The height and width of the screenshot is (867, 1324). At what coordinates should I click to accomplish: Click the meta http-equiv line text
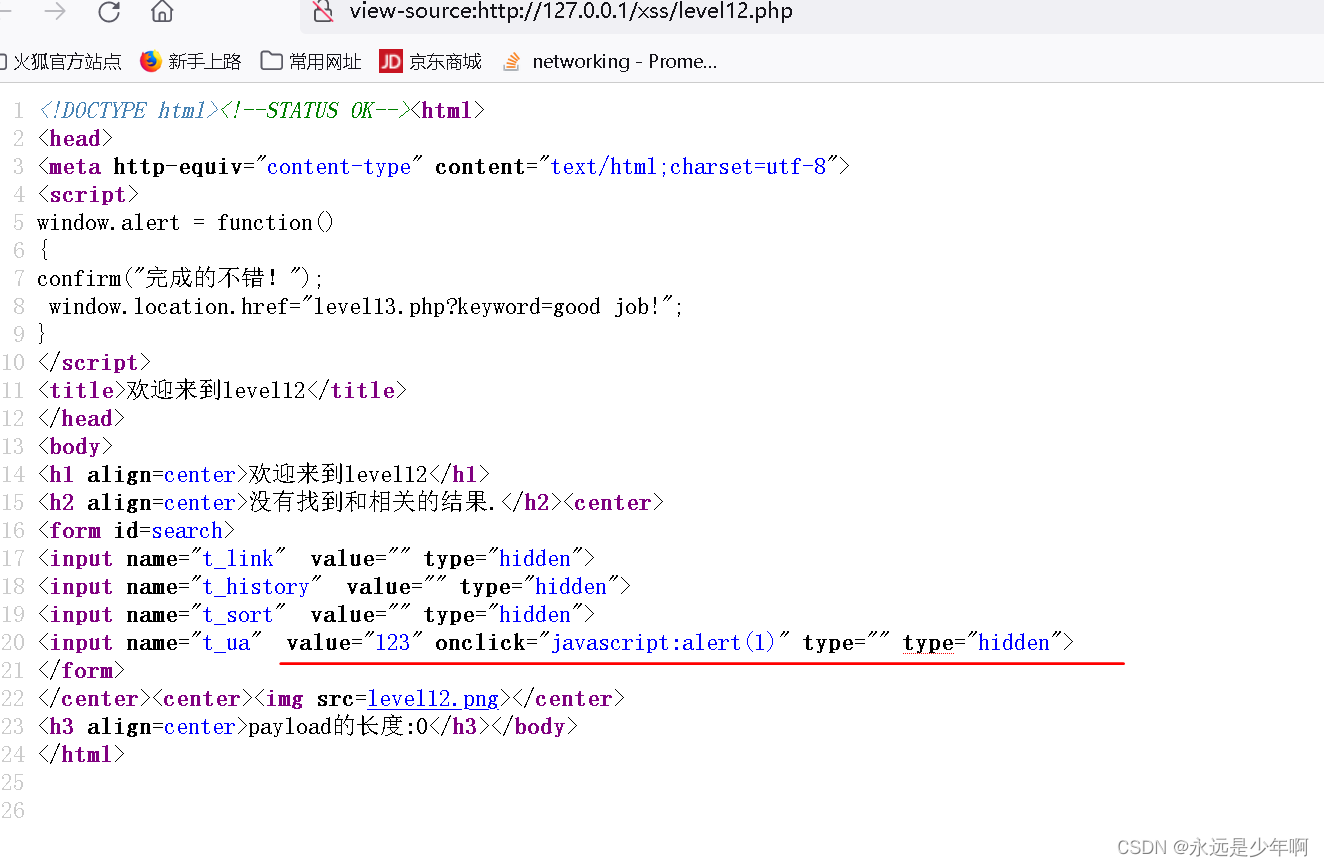click(443, 167)
